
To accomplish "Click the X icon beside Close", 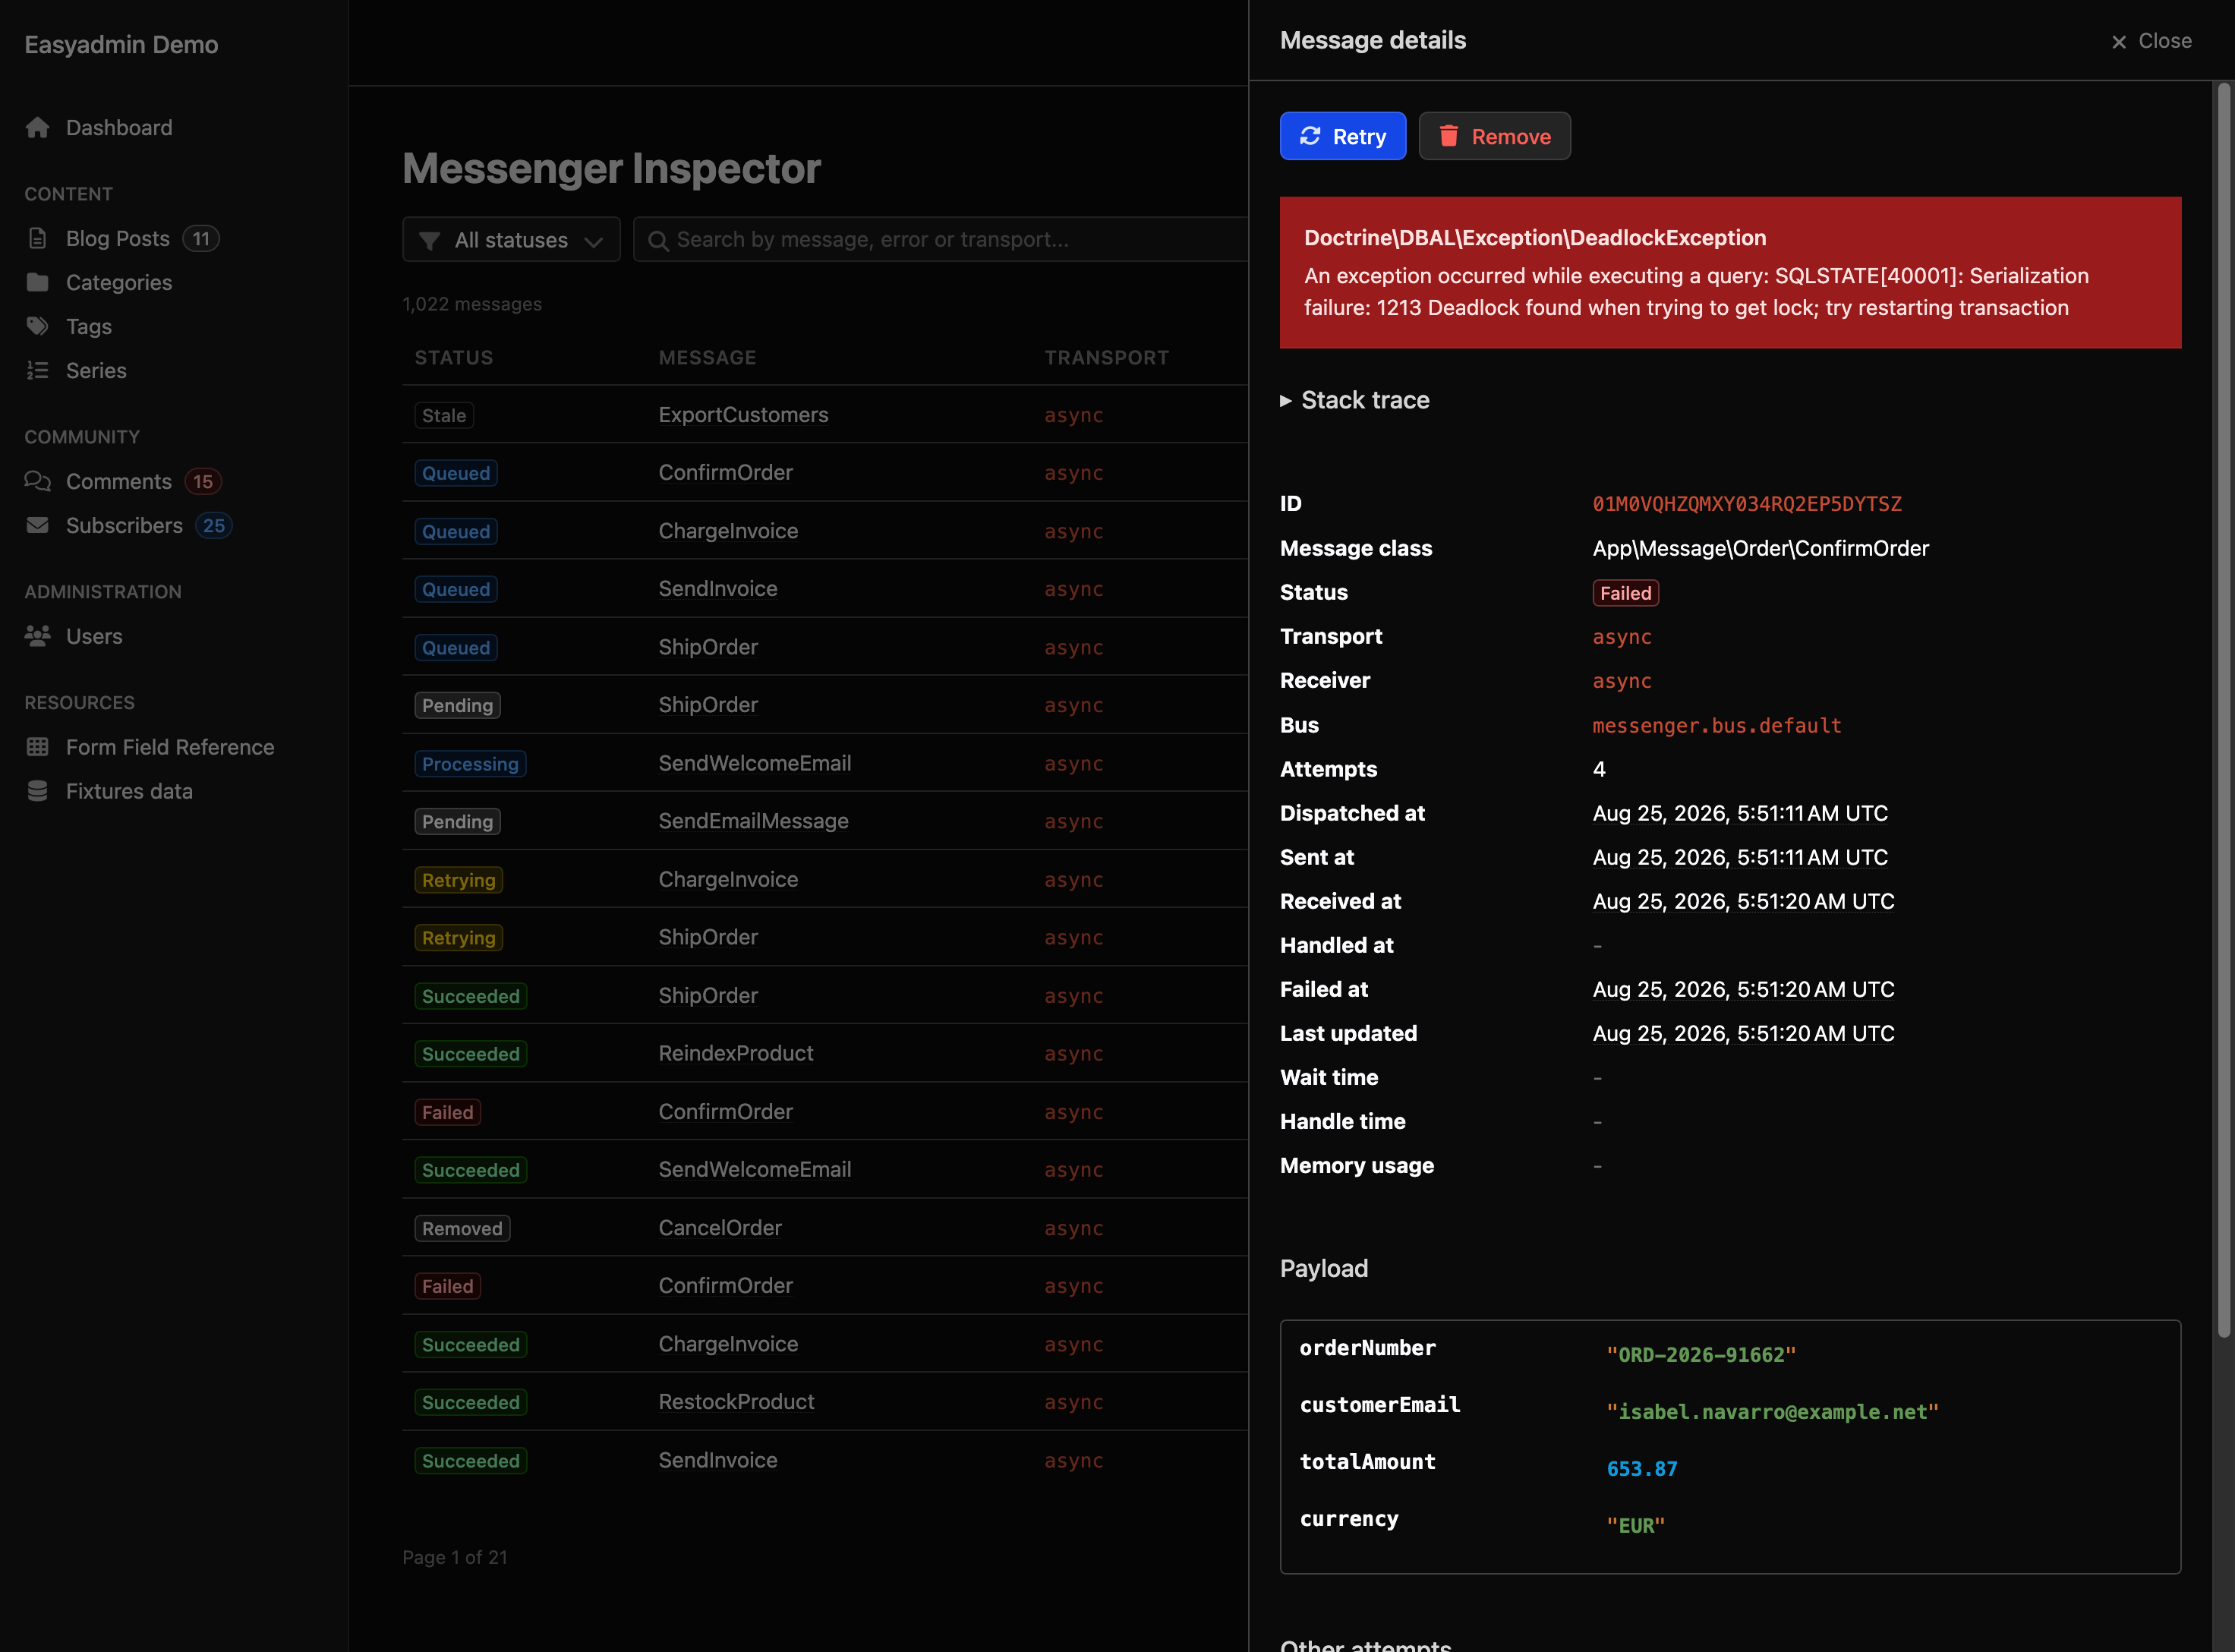I will pos(2119,42).
